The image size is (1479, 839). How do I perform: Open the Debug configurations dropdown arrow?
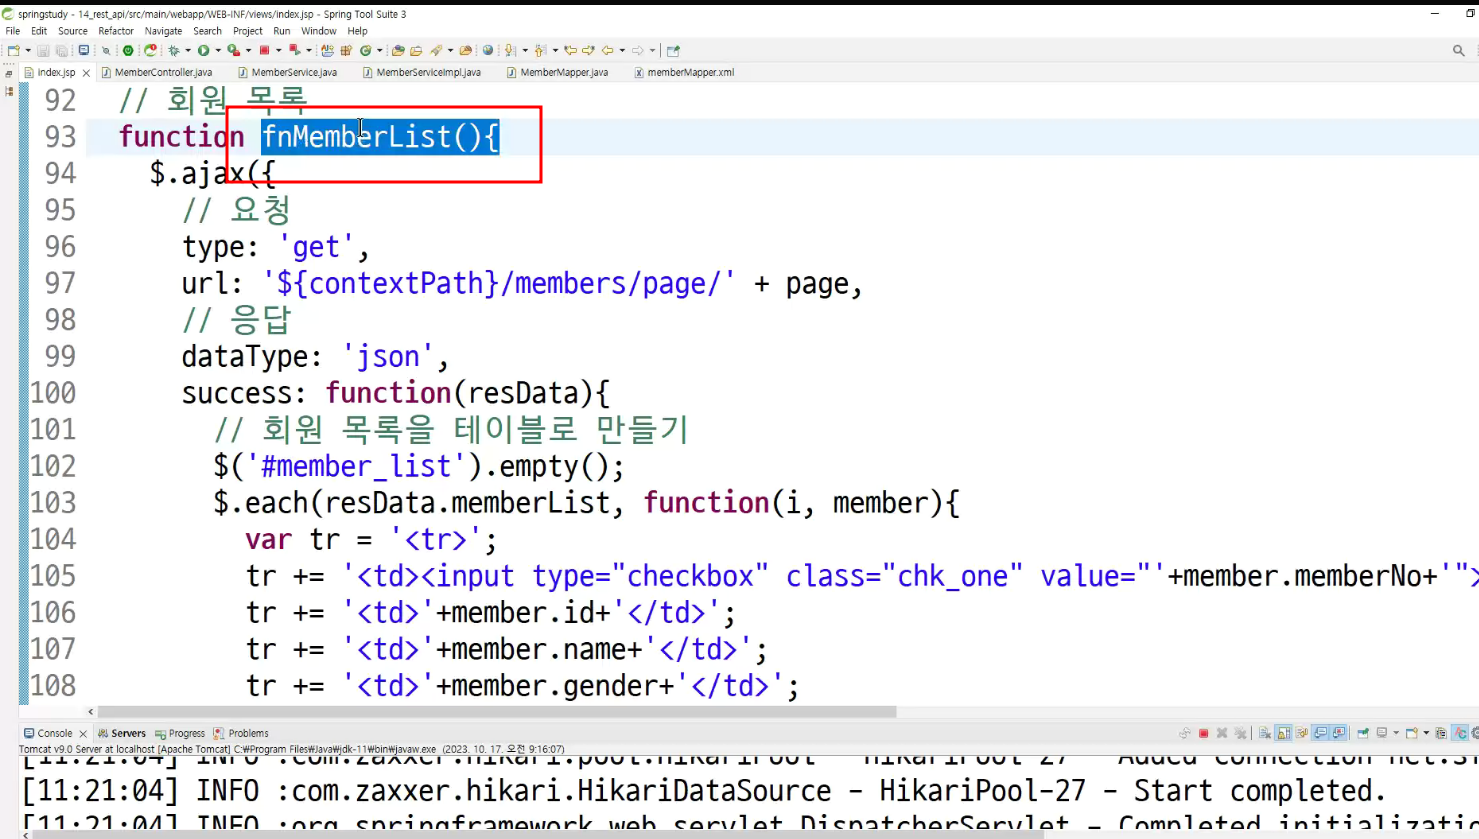click(188, 50)
